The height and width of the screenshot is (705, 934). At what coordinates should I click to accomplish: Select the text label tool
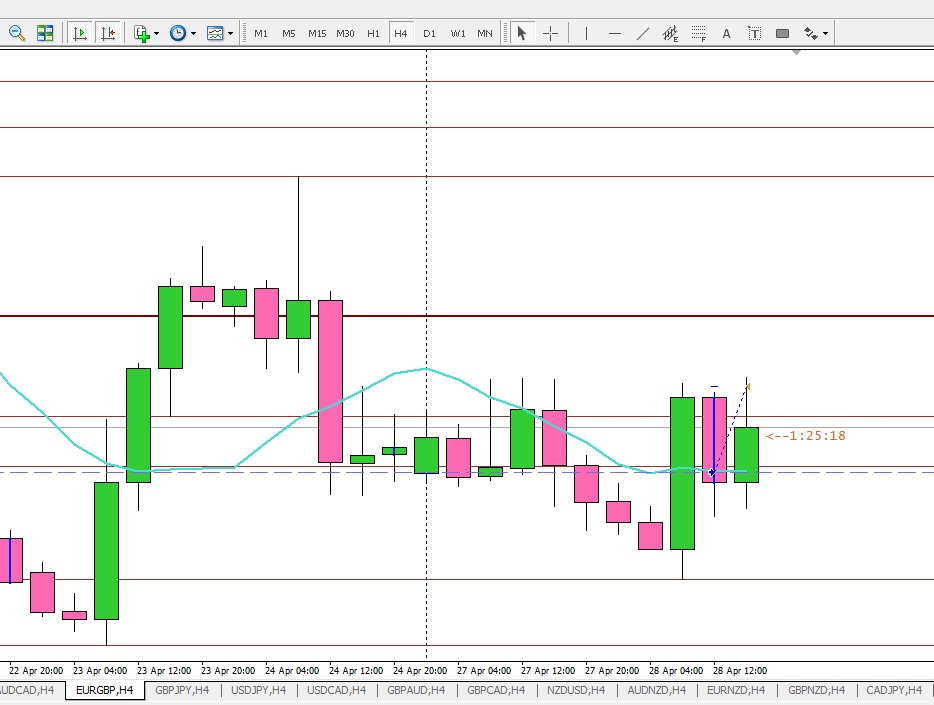pos(754,33)
